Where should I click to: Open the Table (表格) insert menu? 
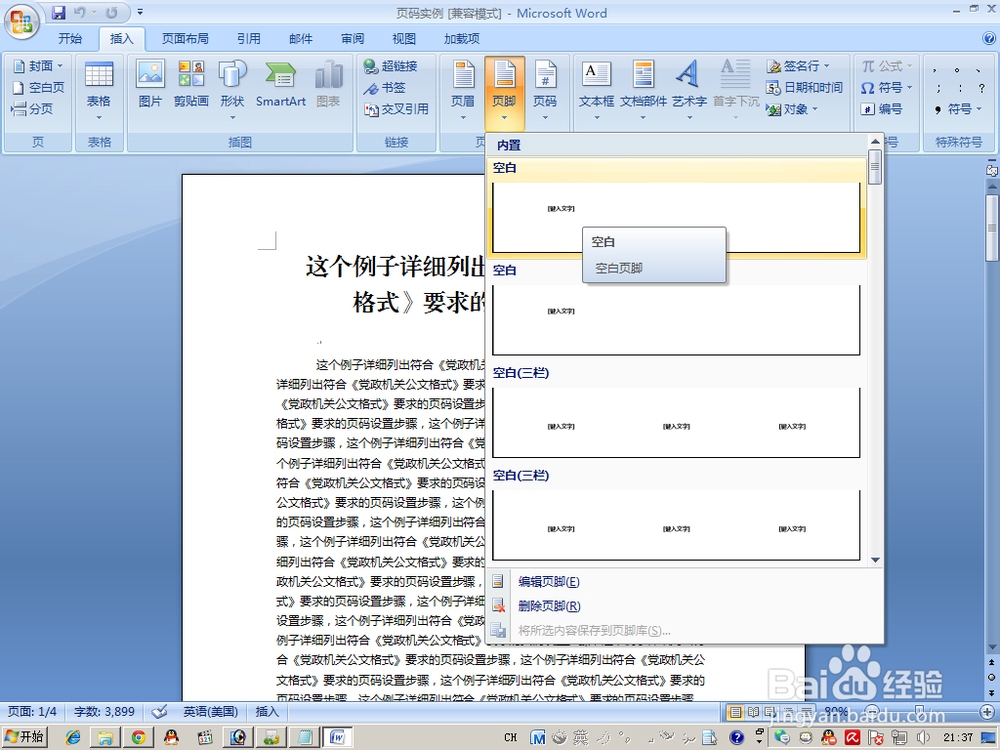click(x=99, y=91)
